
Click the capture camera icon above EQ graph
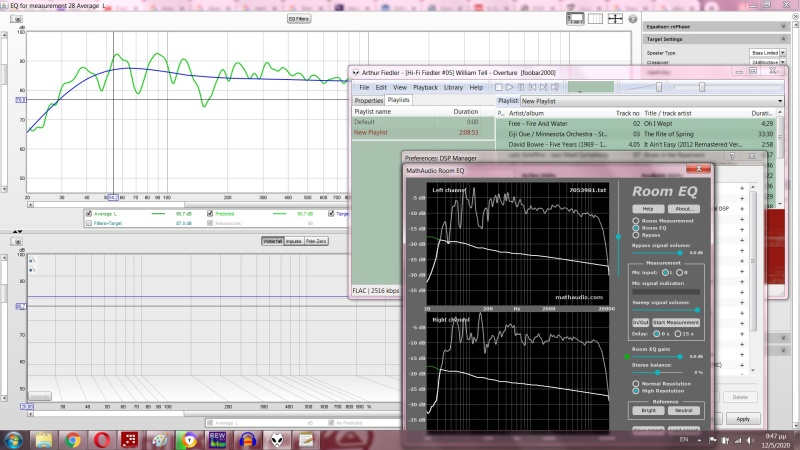[x=17, y=19]
